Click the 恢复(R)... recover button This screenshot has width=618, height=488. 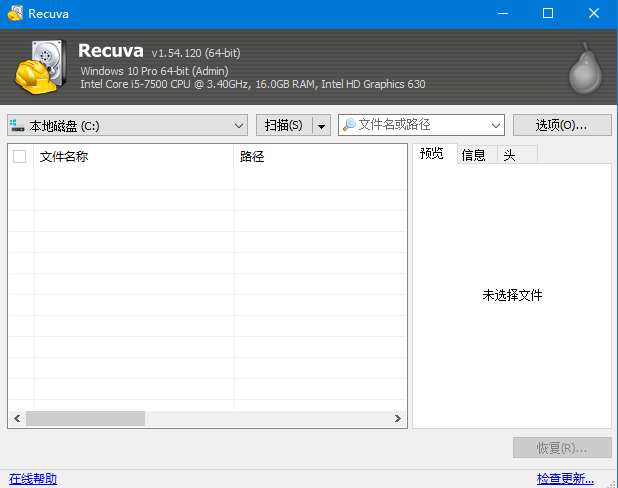(562, 447)
